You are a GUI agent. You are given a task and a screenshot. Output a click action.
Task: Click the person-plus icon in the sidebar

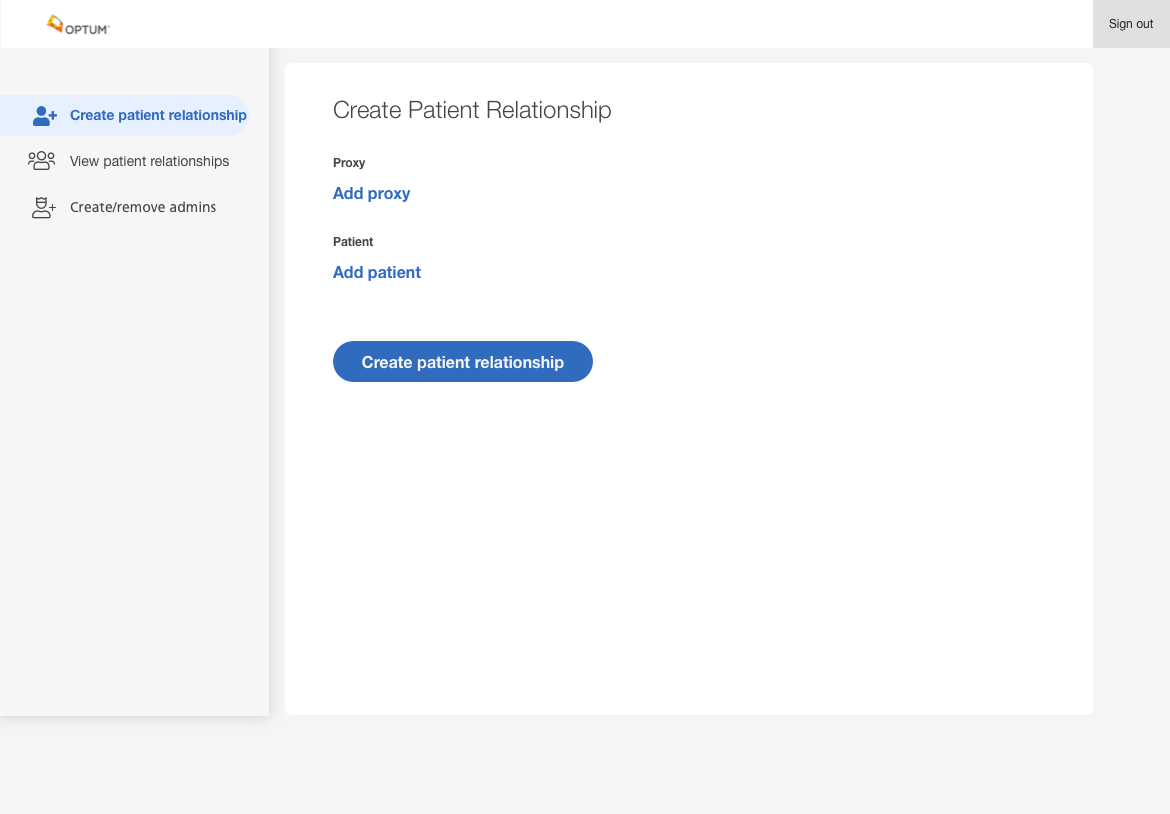[x=44, y=116]
